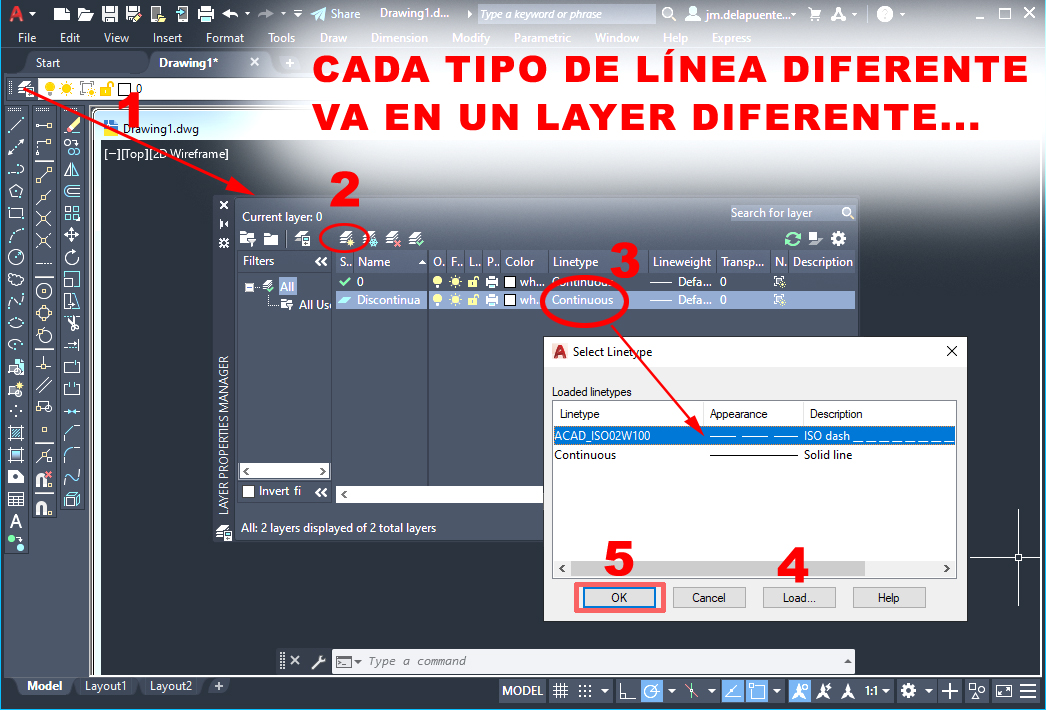Collapse the All node in filter tree

point(249,286)
